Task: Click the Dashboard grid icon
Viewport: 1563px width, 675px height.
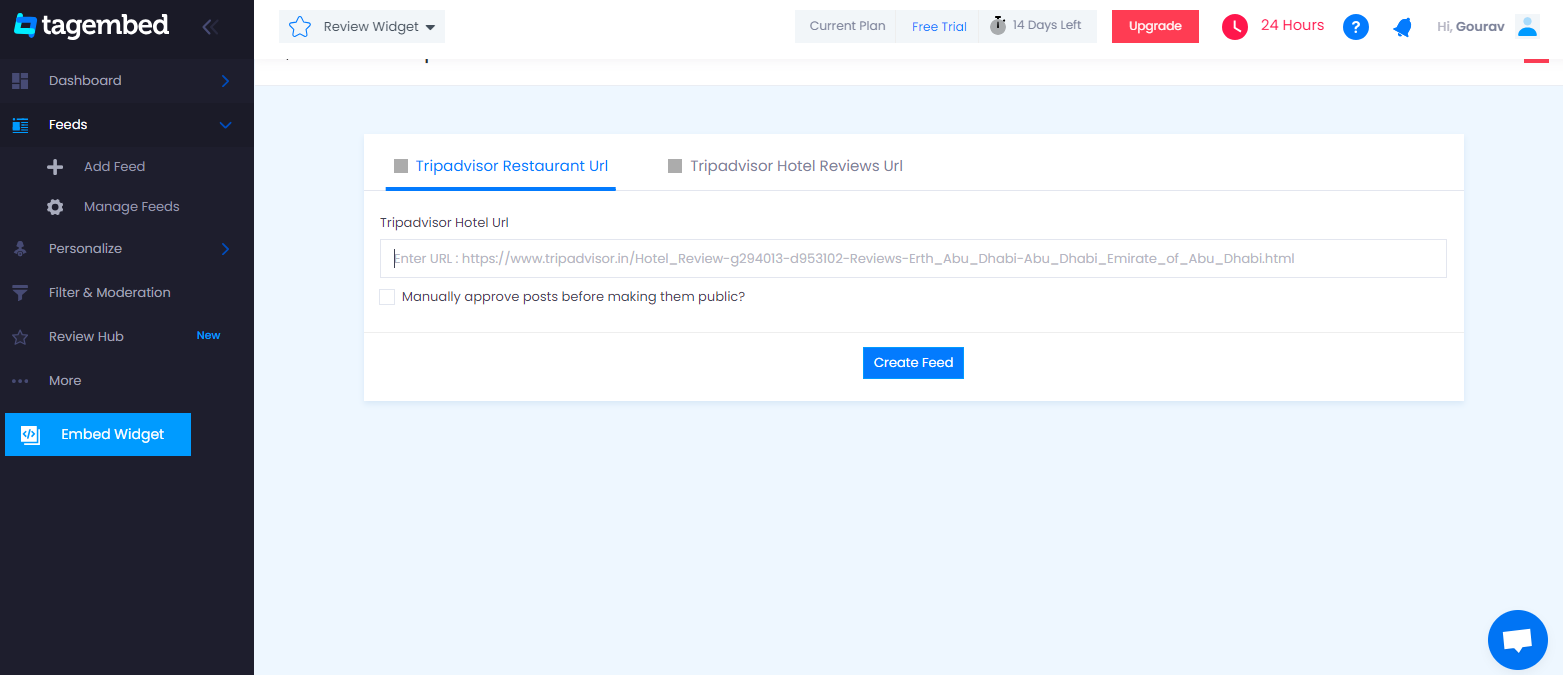Action: [20, 81]
